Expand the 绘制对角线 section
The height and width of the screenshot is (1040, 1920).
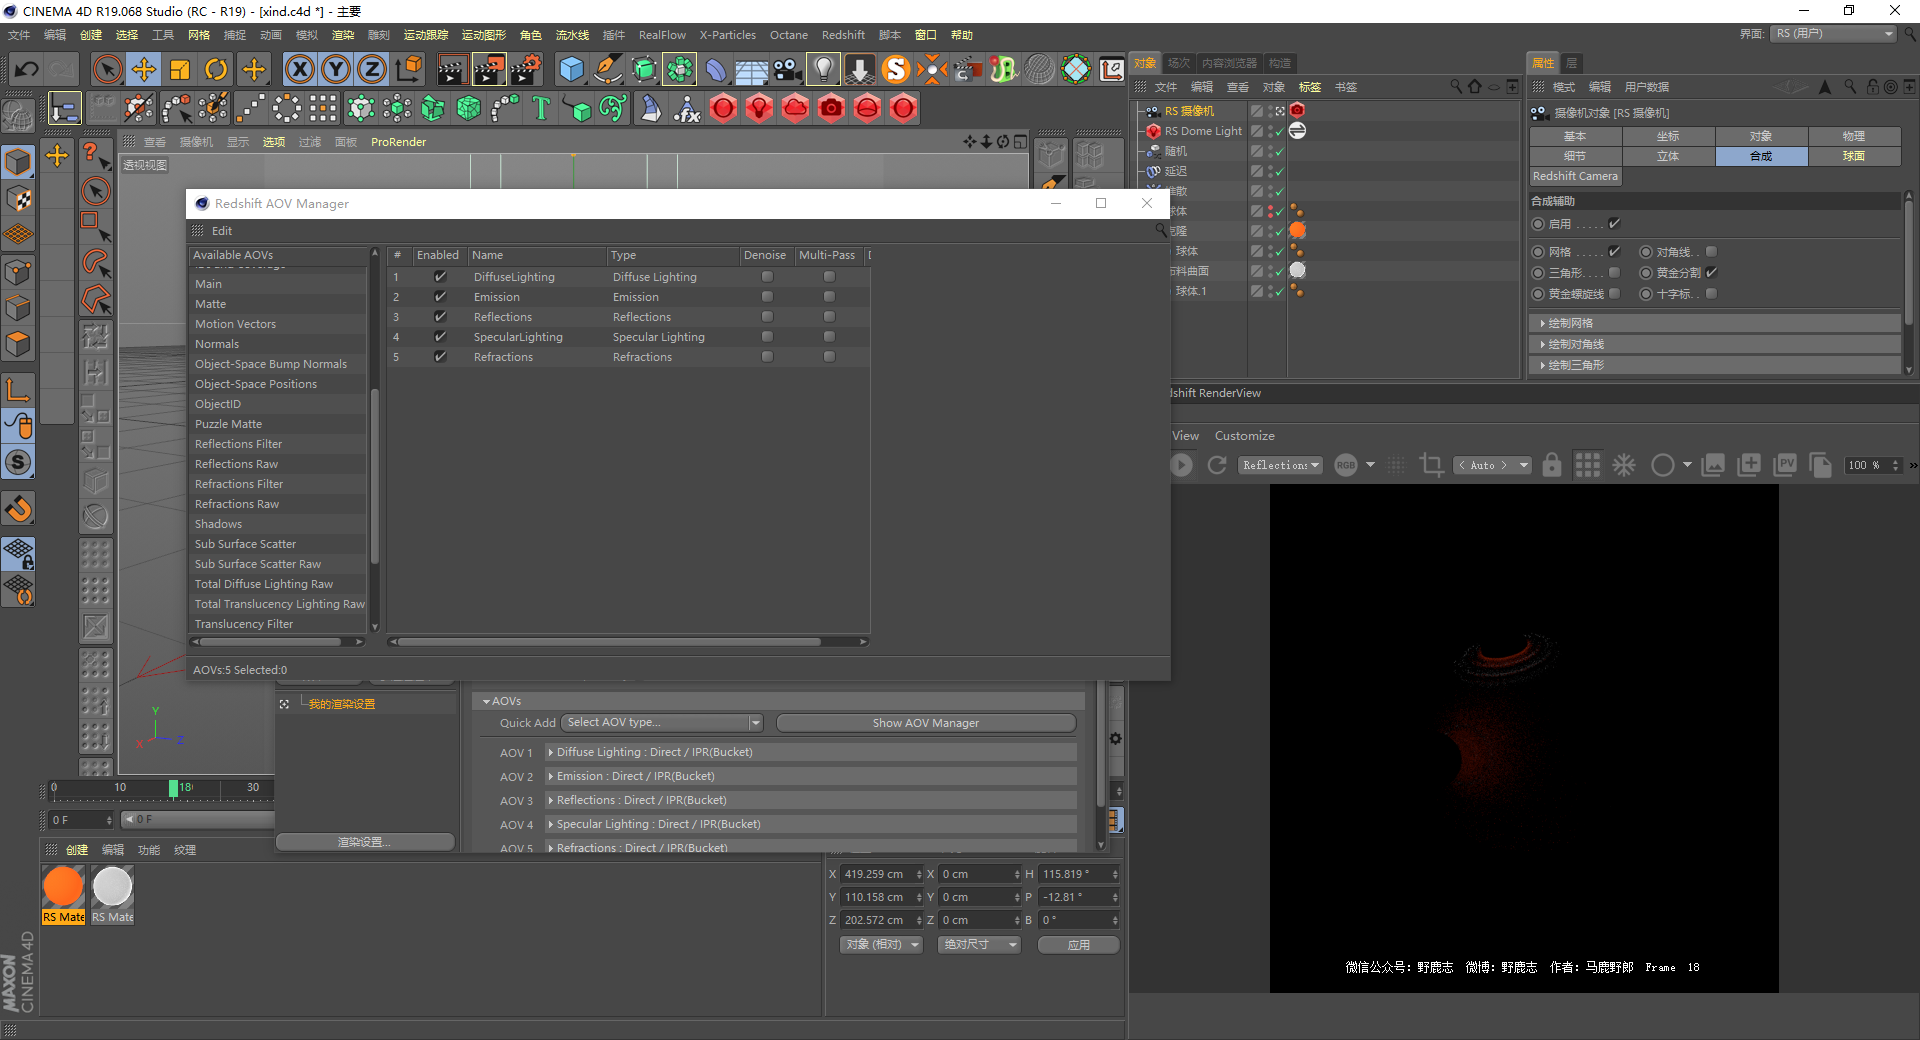click(1714, 344)
